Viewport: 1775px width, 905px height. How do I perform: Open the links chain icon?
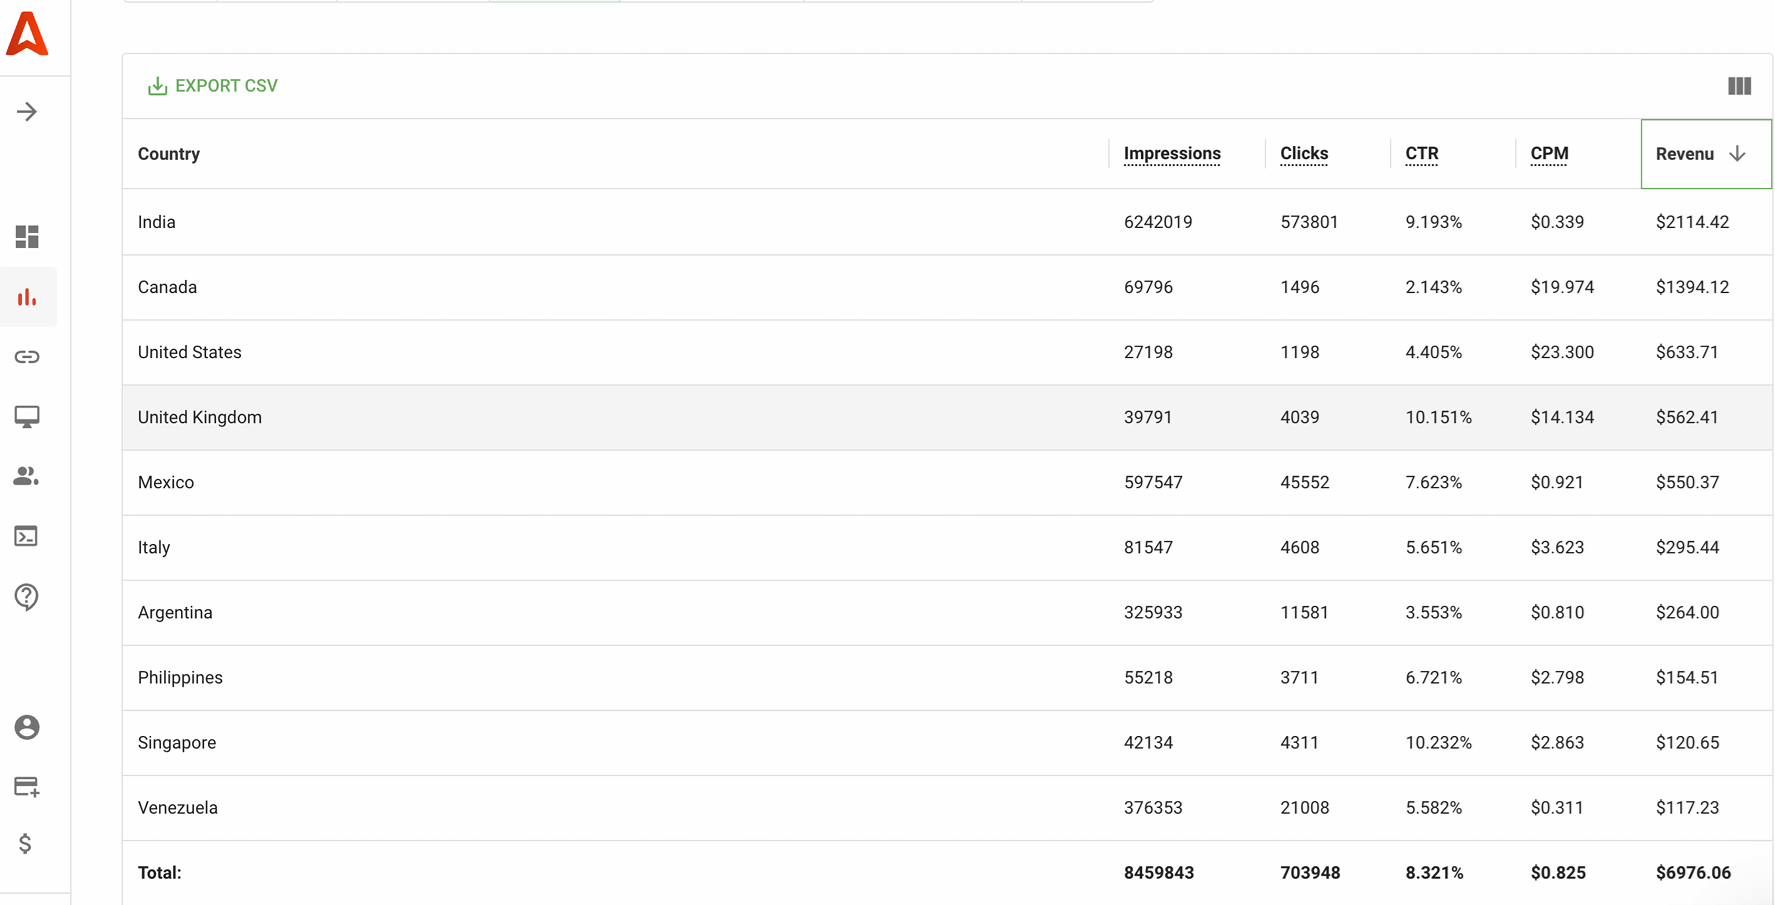click(x=27, y=357)
